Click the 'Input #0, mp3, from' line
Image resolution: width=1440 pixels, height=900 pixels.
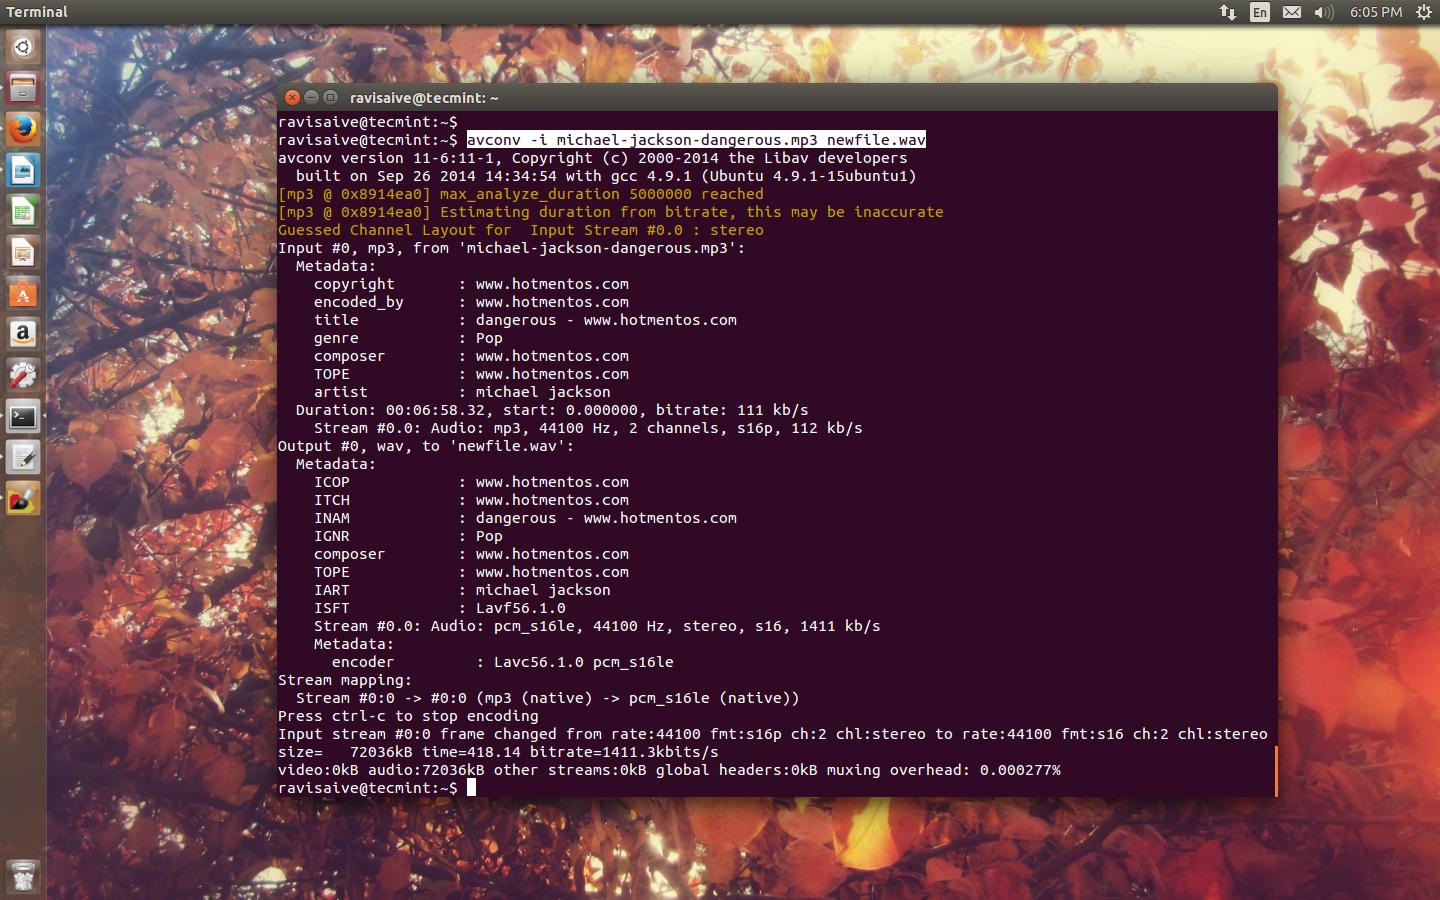512,248
